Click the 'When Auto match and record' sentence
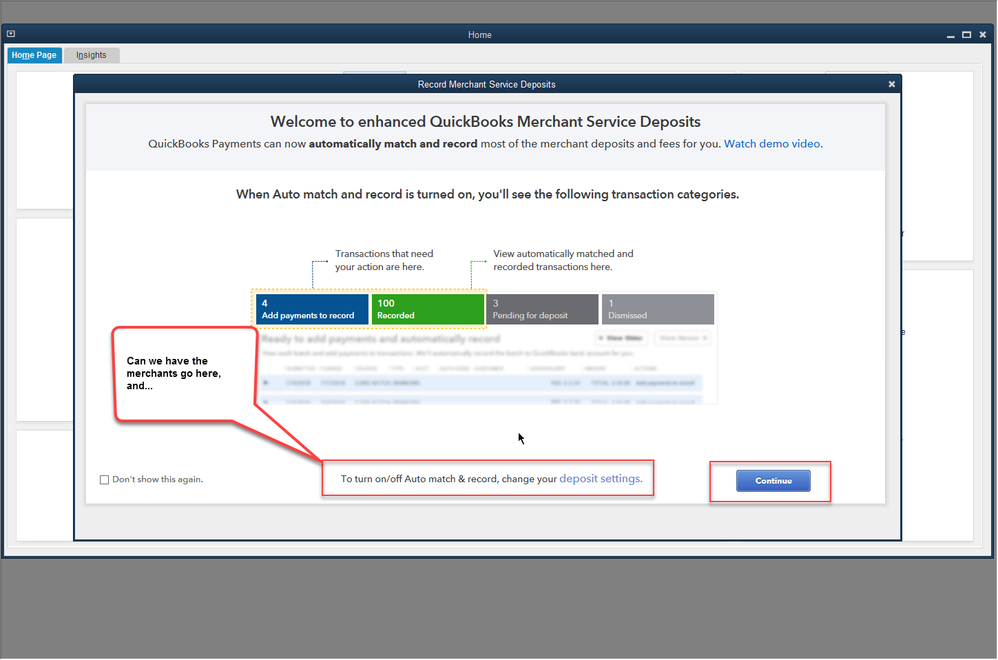The width and height of the screenshot is (998, 660). [488, 194]
